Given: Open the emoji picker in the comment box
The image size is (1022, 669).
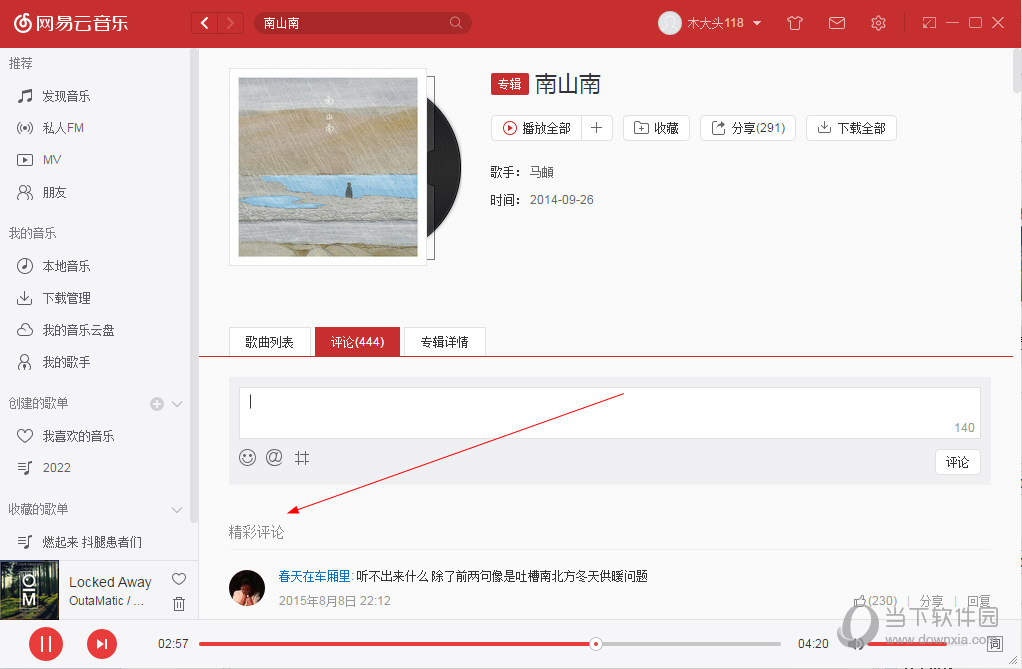Looking at the screenshot, I should [247, 457].
